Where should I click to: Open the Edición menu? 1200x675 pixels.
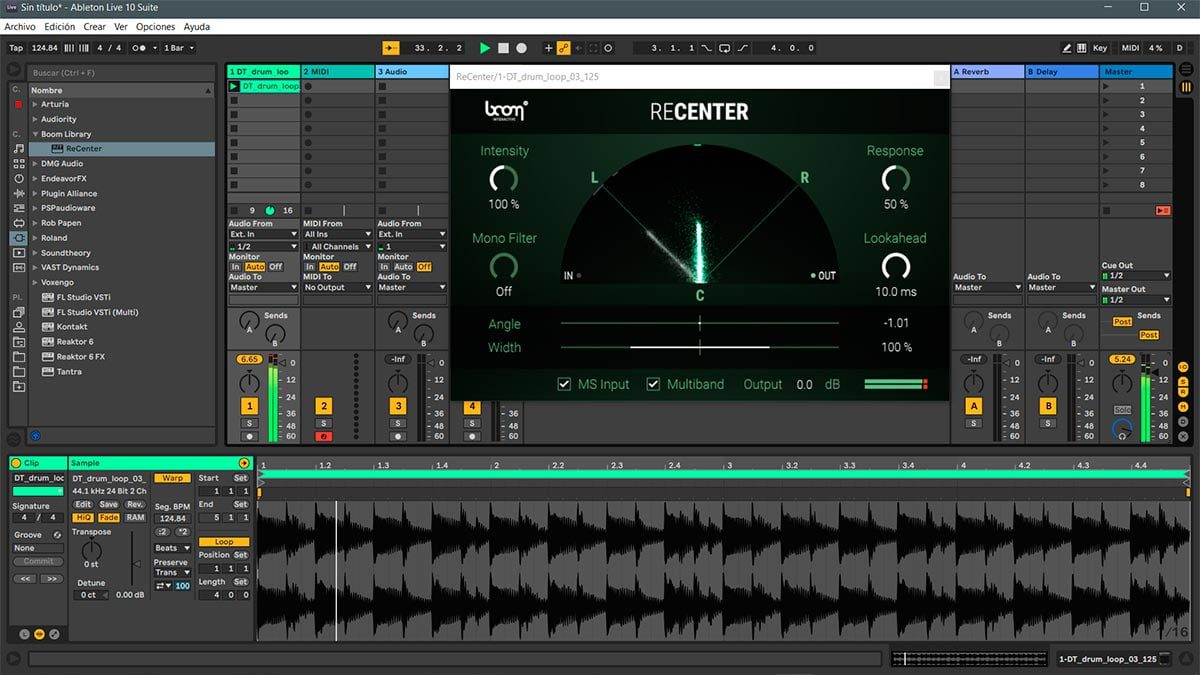[x=60, y=27]
